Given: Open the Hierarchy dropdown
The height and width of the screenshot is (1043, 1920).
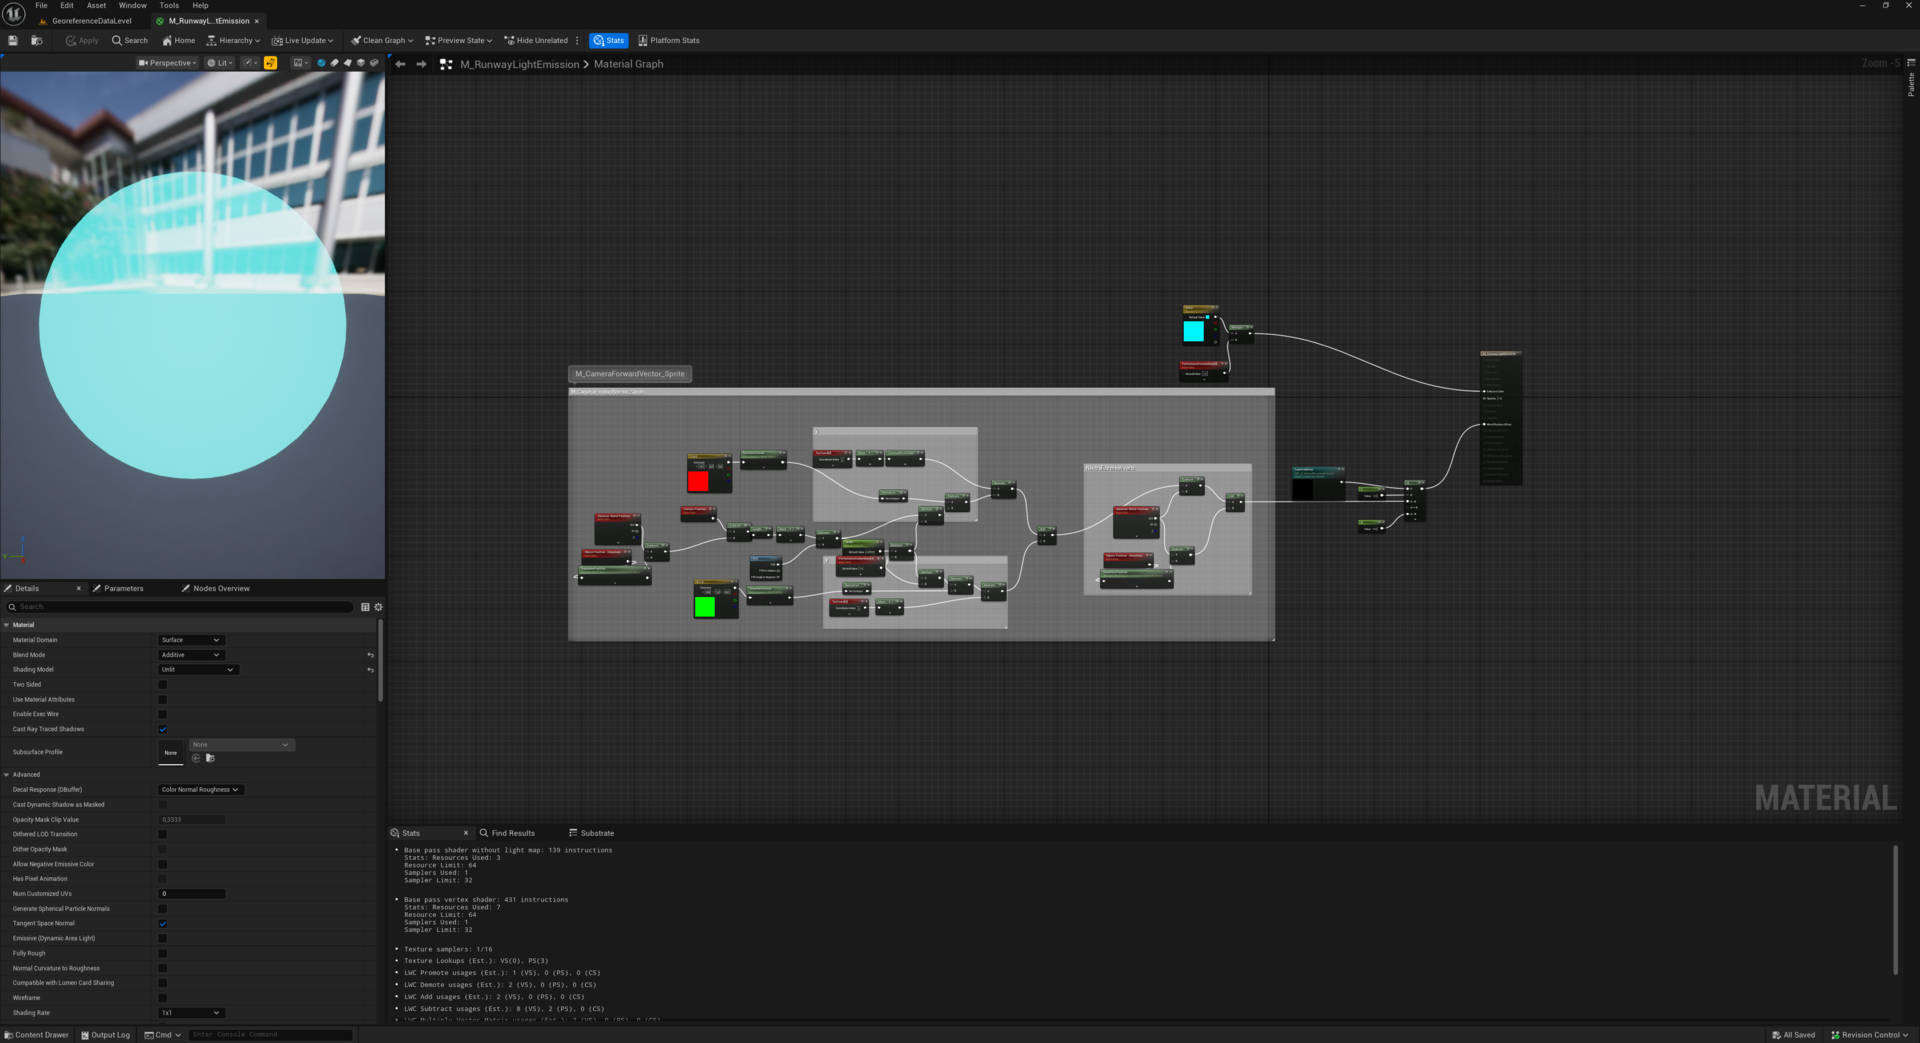Looking at the screenshot, I should pyautogui.click(x=233, y=41).
